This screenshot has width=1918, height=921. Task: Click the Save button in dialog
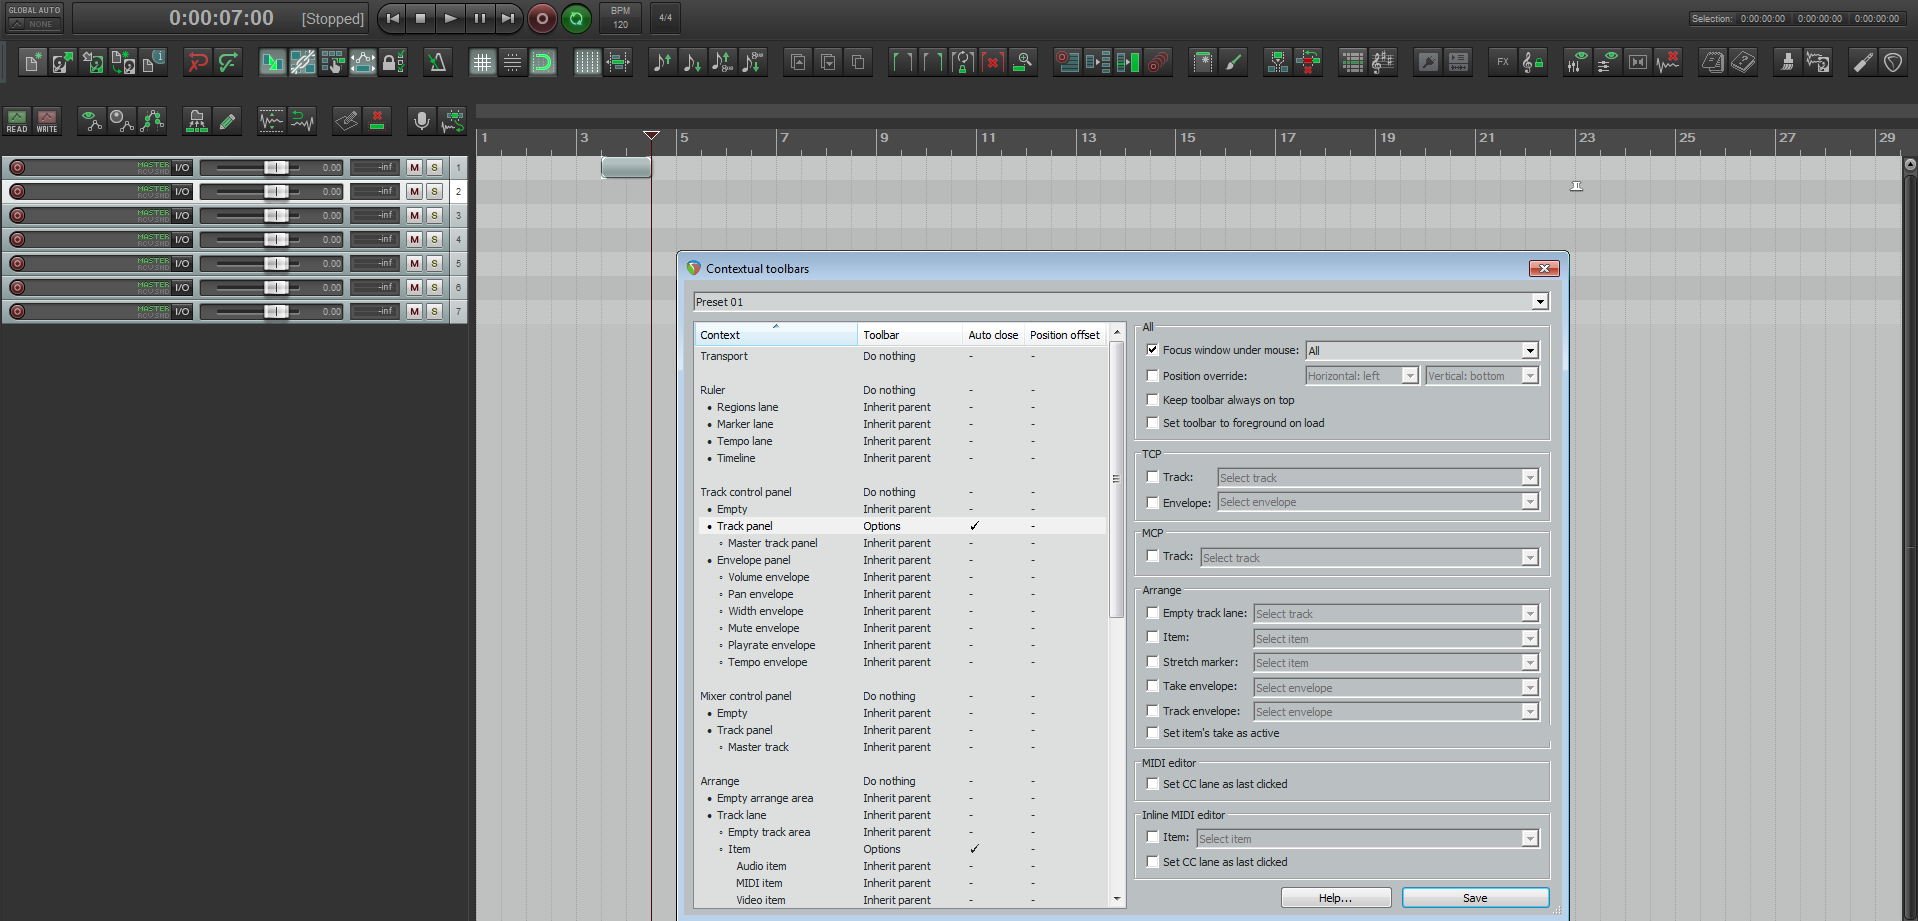pyautogui.click(x=1475, y=898)
